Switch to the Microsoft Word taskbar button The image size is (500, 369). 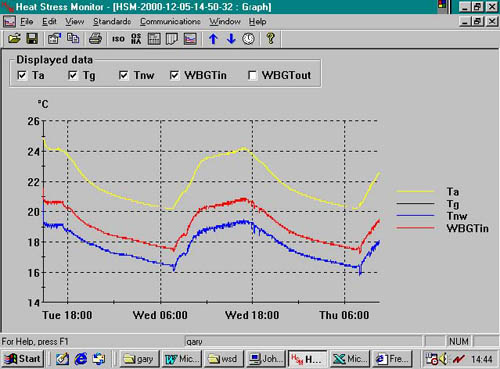point(182,359)
